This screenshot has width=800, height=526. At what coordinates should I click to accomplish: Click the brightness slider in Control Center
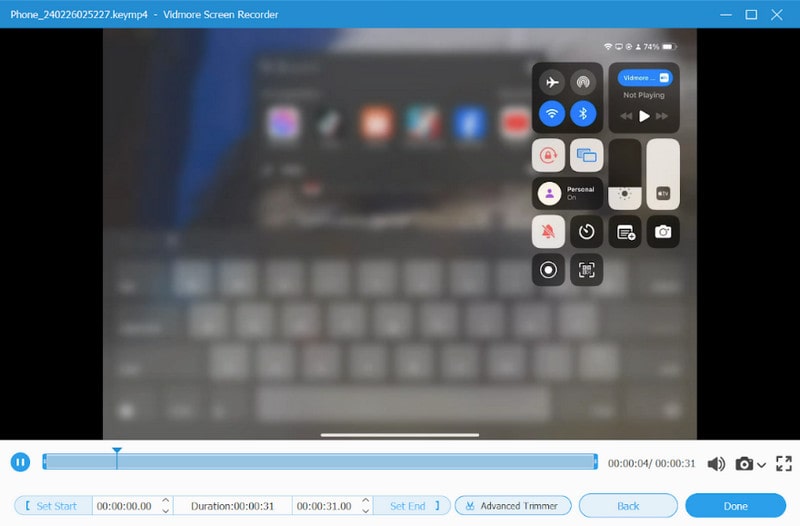[625, 174]
